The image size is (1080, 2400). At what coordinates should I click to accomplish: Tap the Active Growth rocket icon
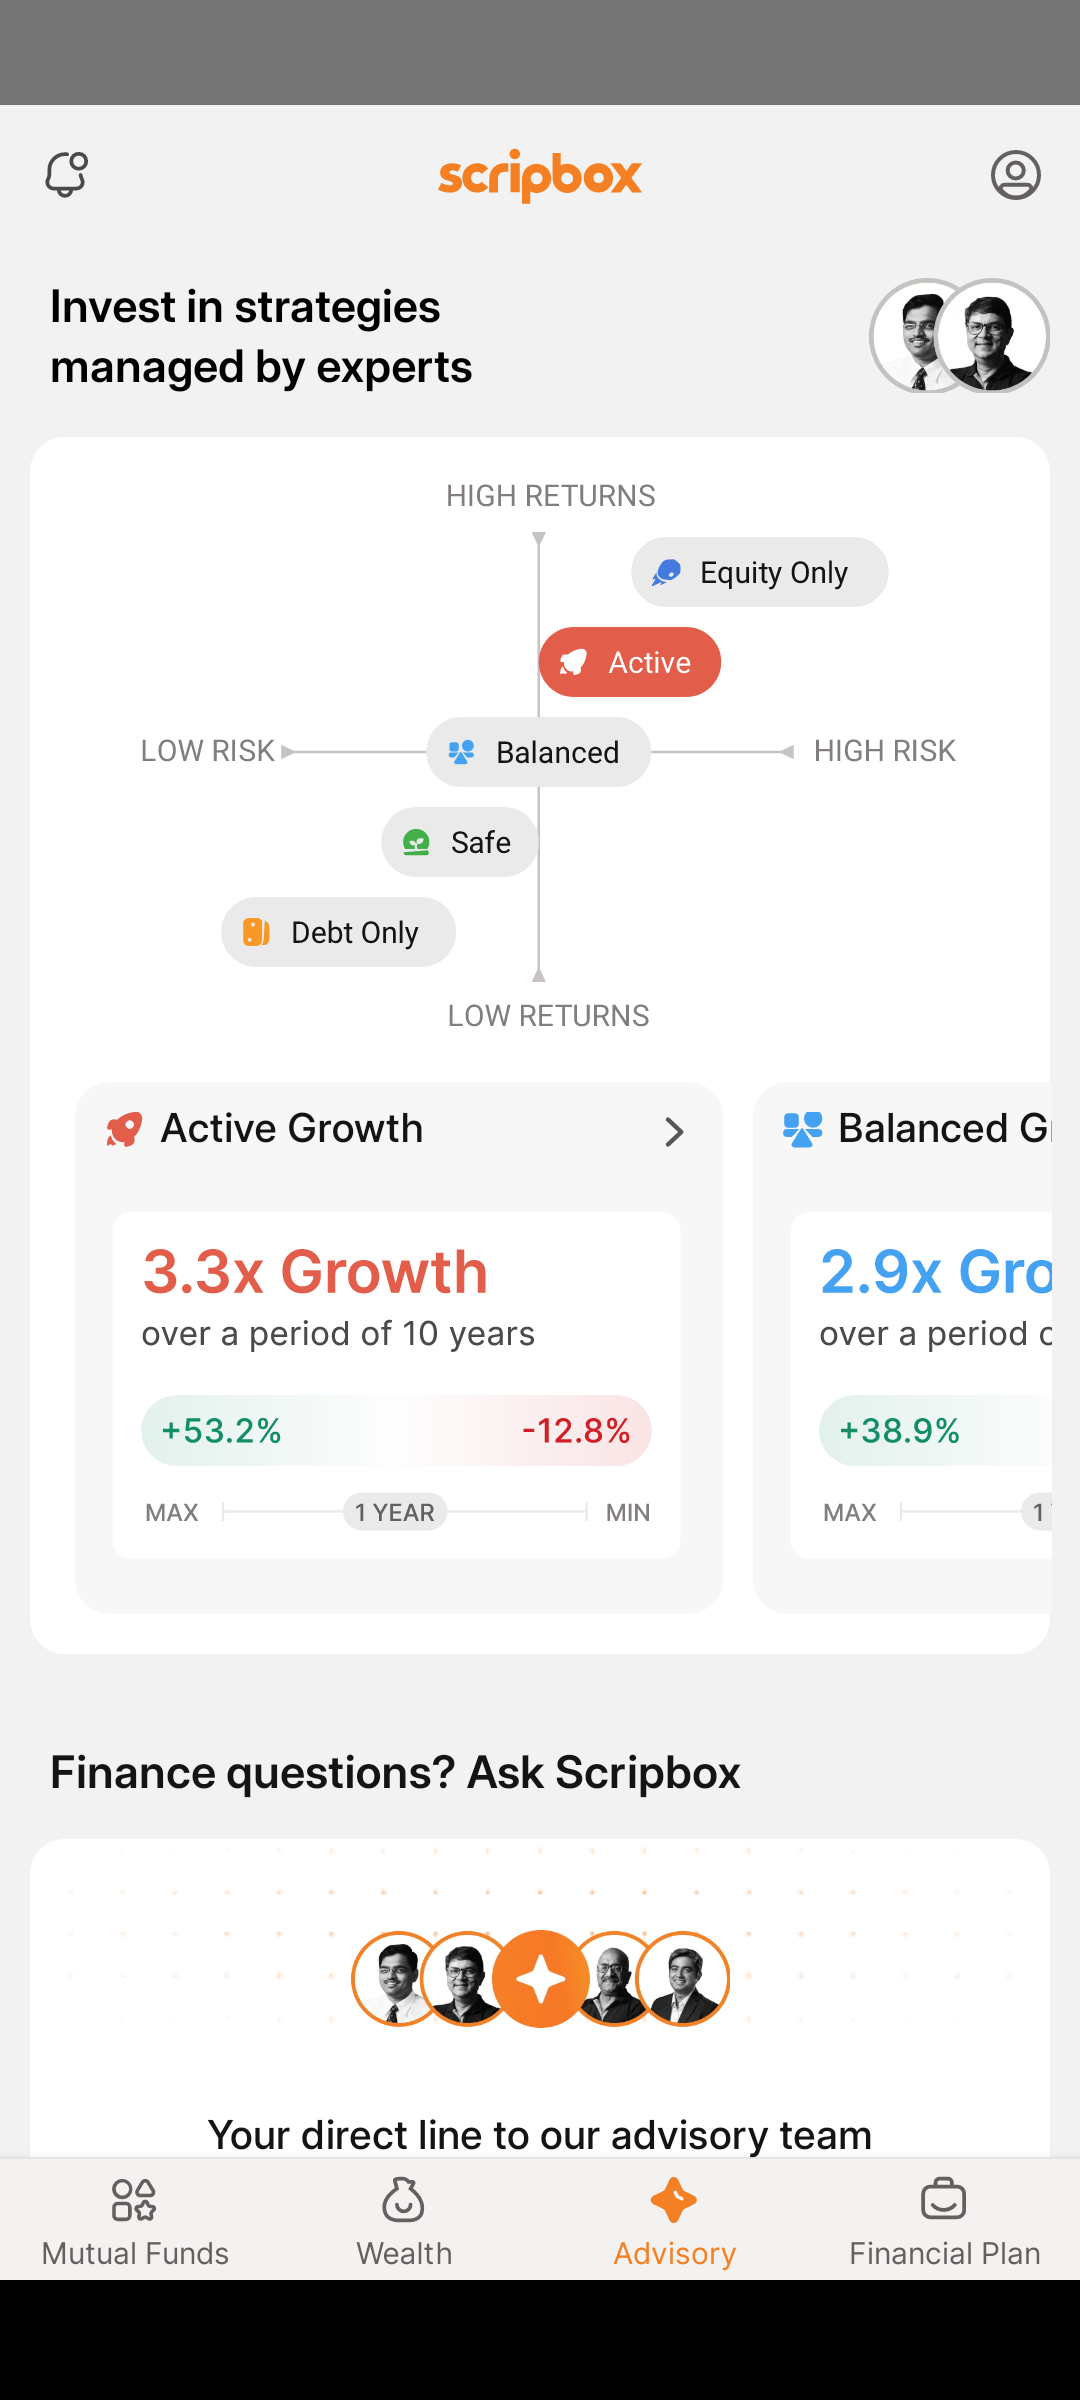[x=125, y=1130]
